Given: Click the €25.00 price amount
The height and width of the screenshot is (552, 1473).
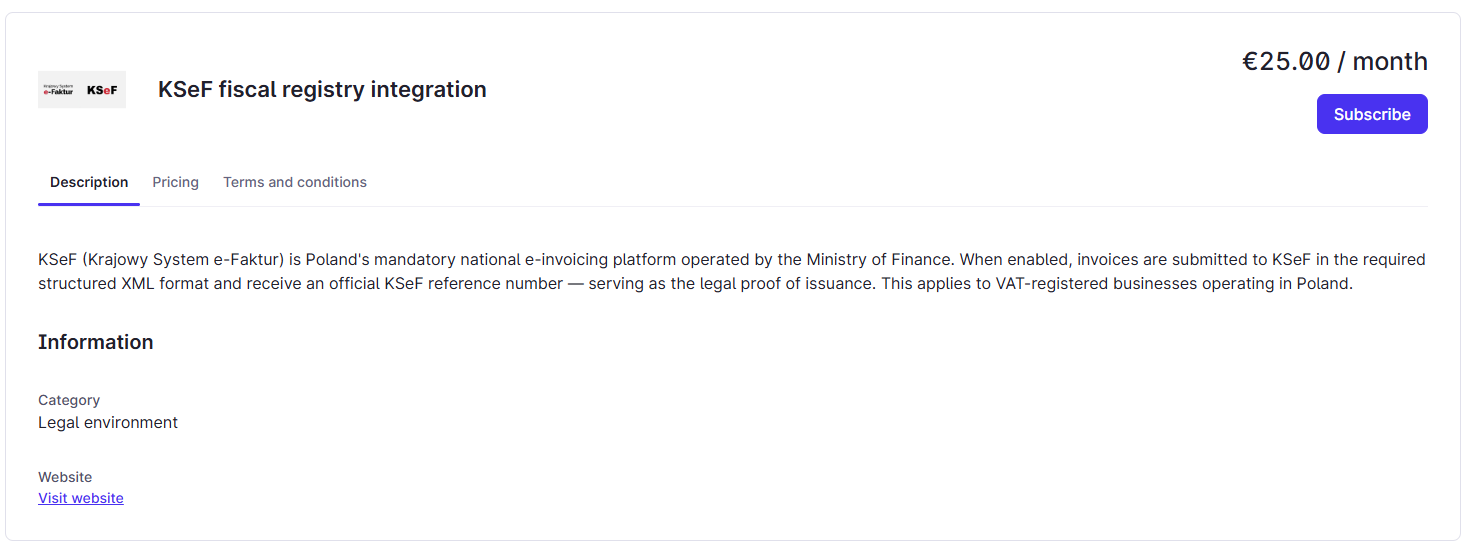Looking at the screenshot, I should point(1285,61).
